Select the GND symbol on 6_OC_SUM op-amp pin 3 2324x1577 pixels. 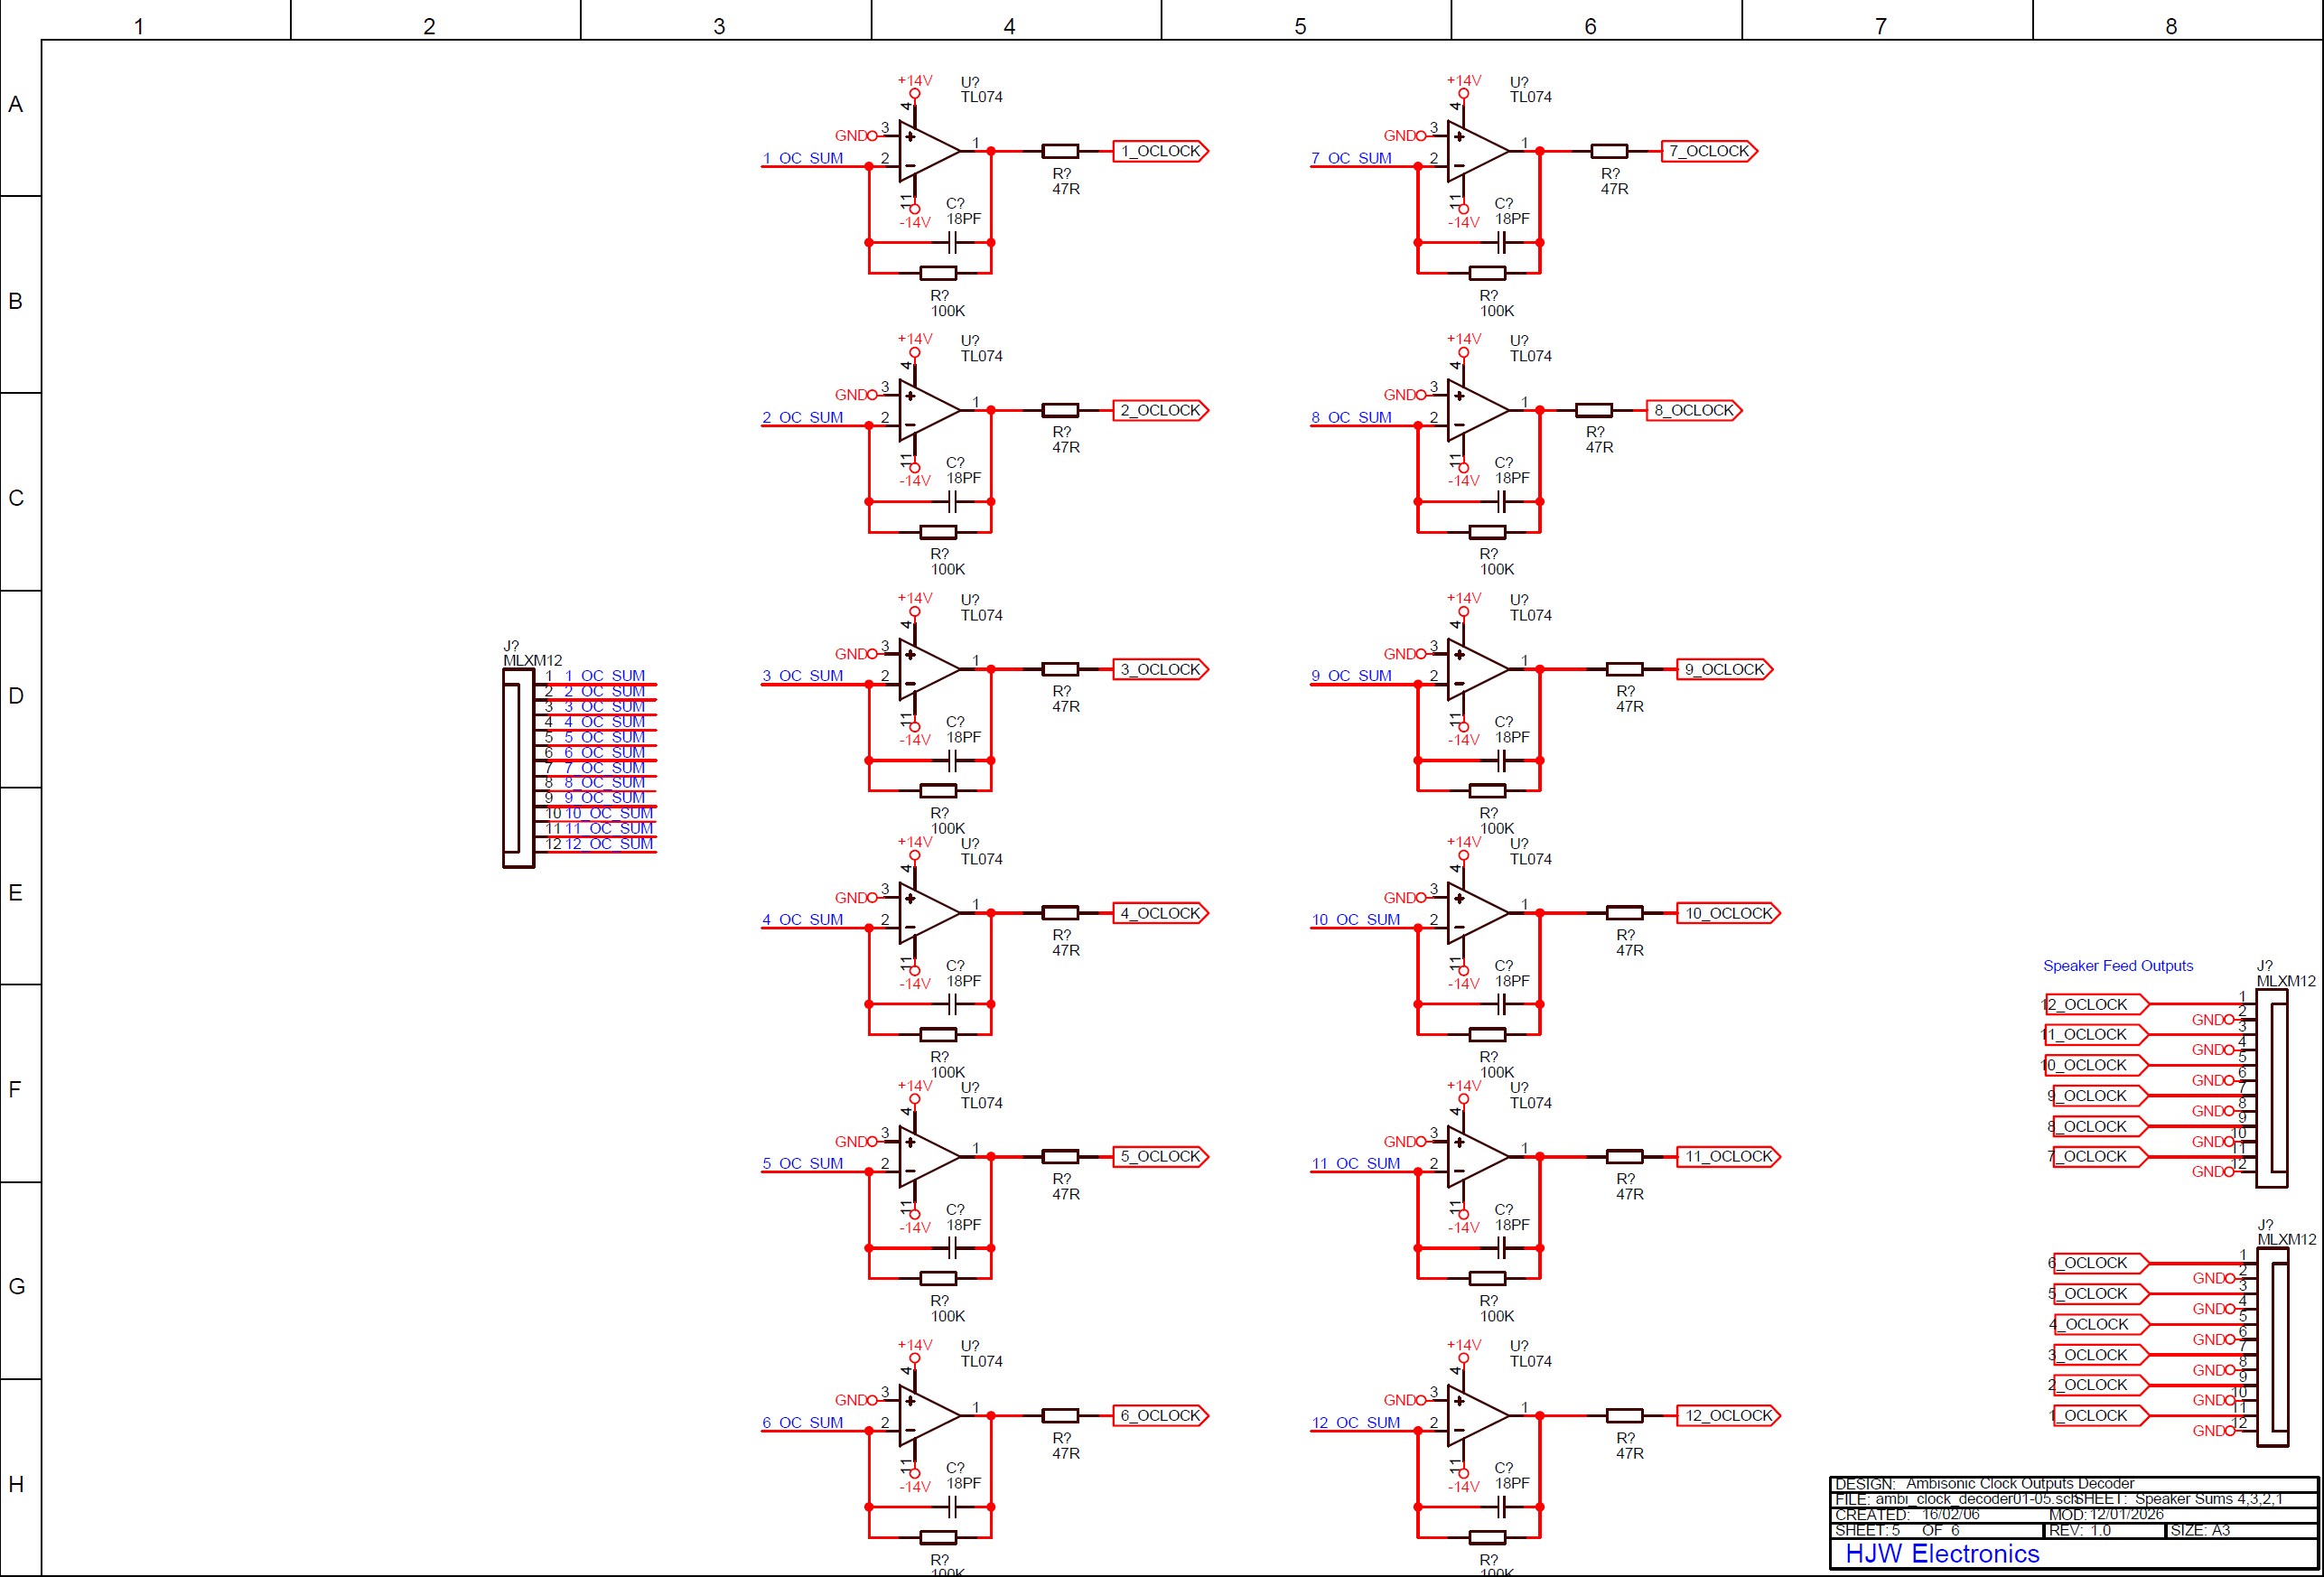tap(856, 1400)
